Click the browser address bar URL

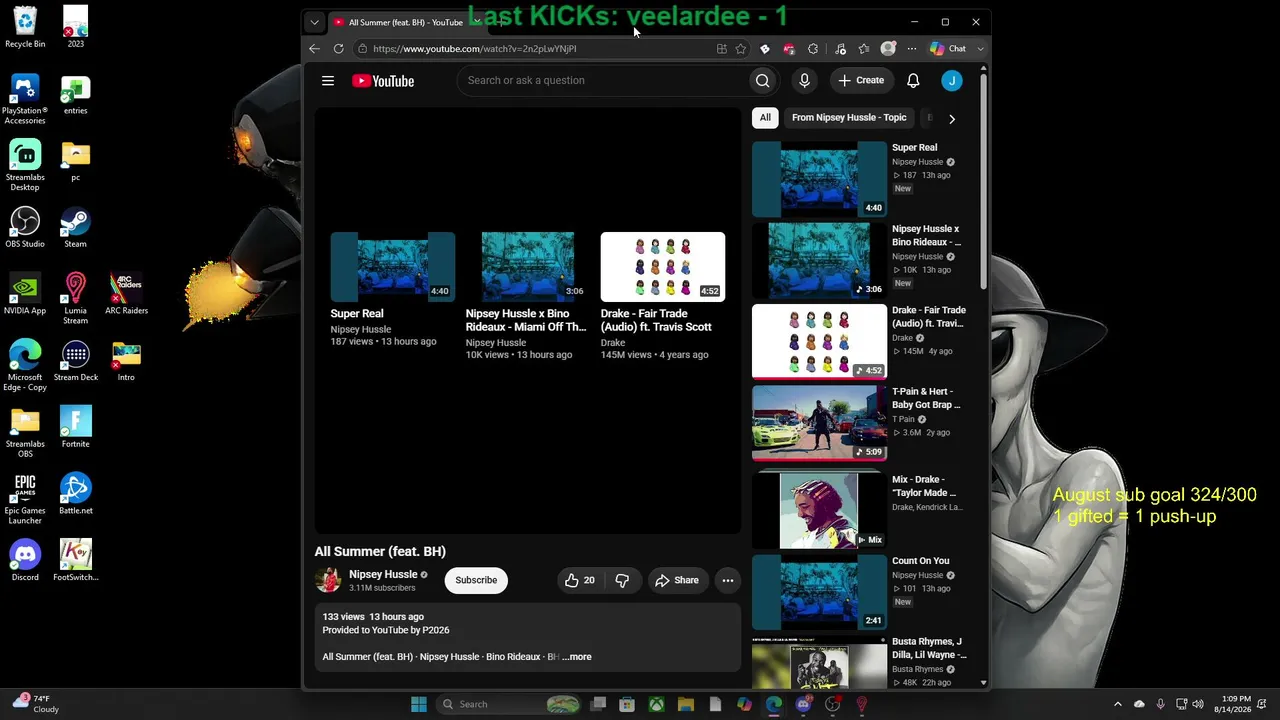[x=474, y=49]
